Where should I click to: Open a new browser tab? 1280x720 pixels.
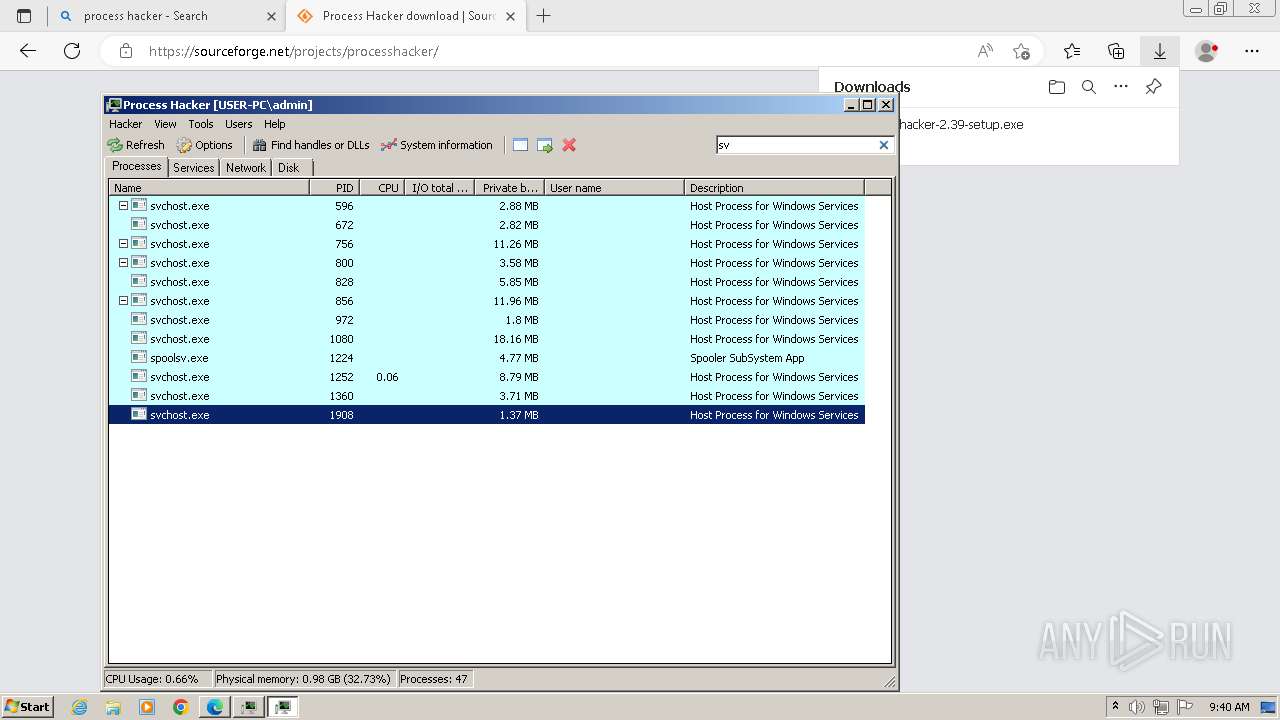pyautogui.click(x=544, y=16)
